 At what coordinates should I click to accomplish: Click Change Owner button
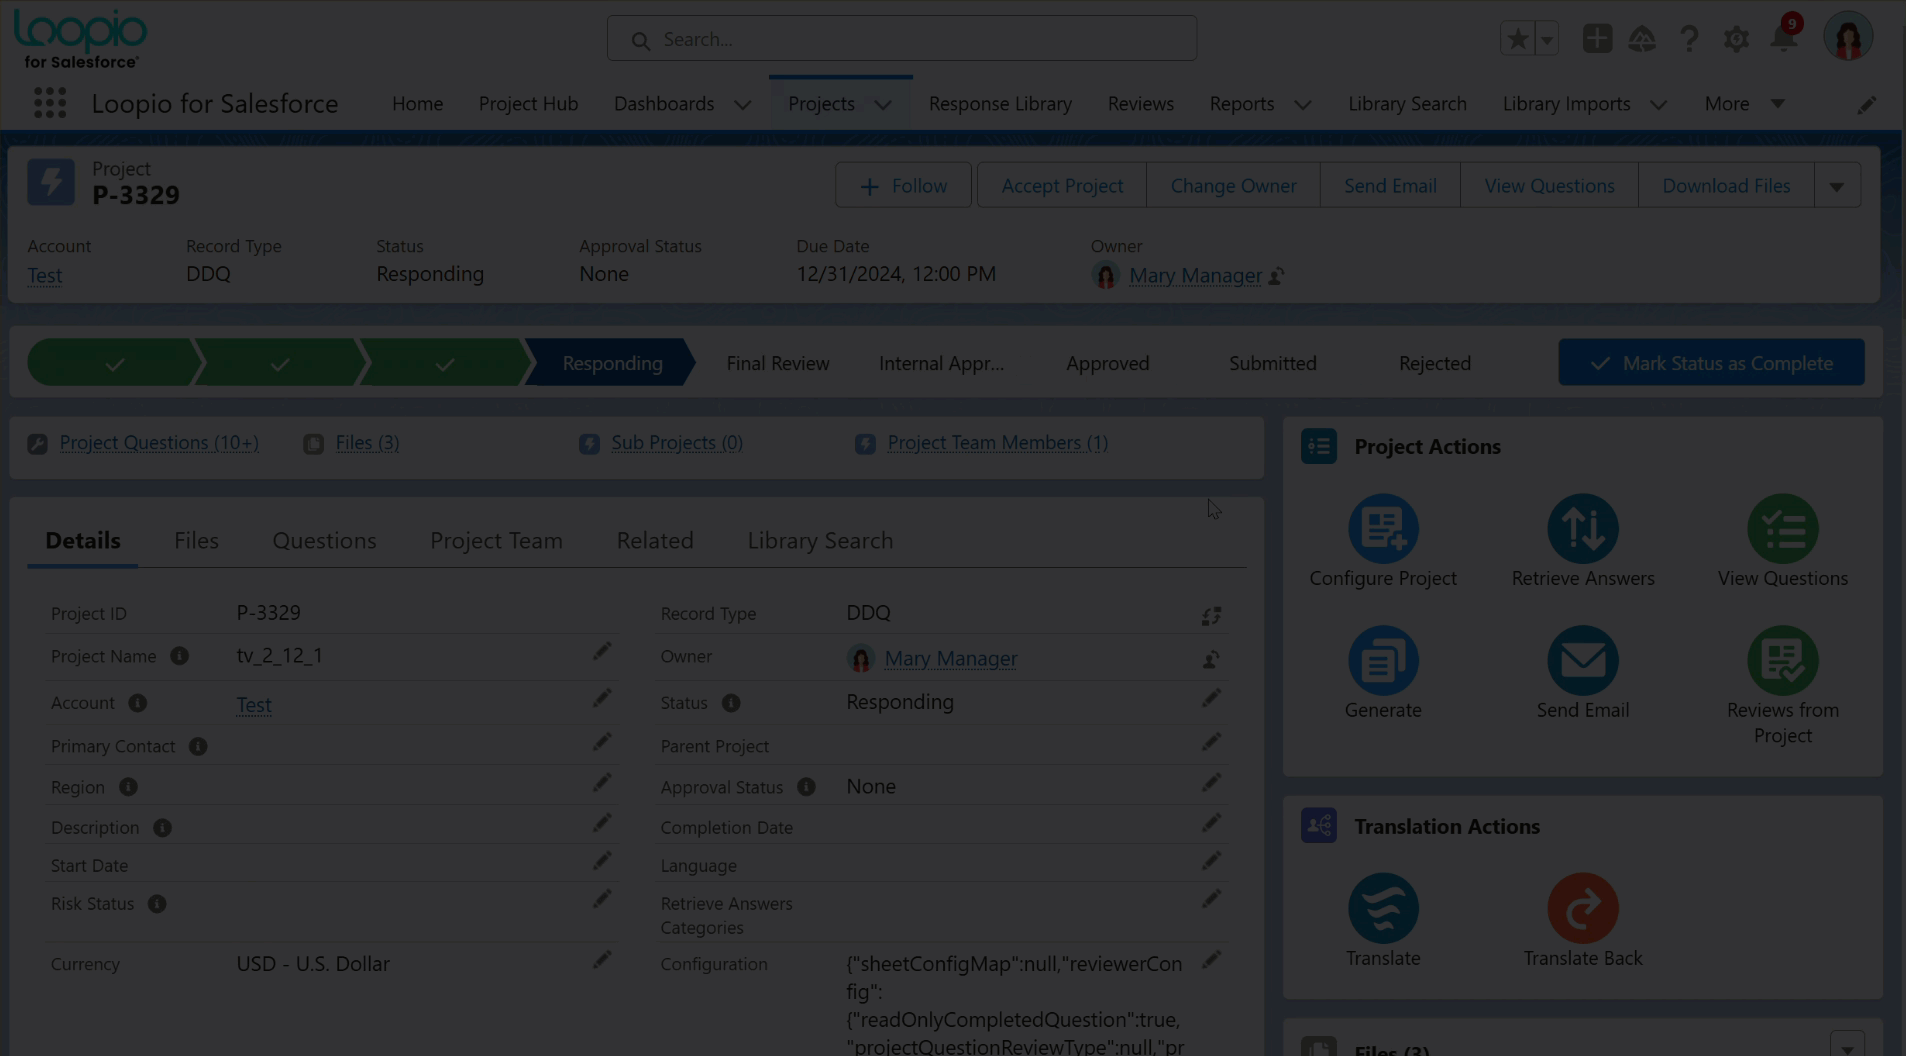pos(1233,186)
